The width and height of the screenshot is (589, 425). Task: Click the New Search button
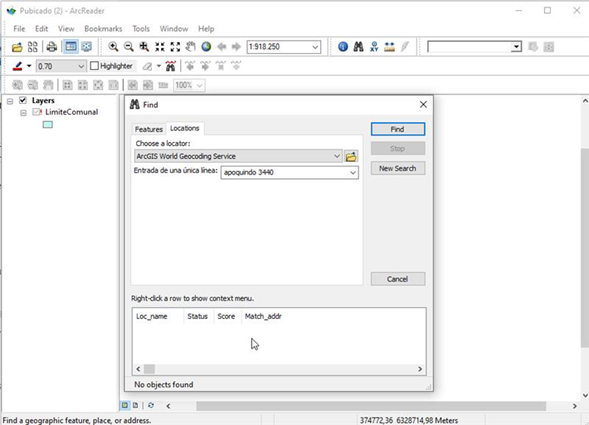pyautogui.click(x=398, y=168)
